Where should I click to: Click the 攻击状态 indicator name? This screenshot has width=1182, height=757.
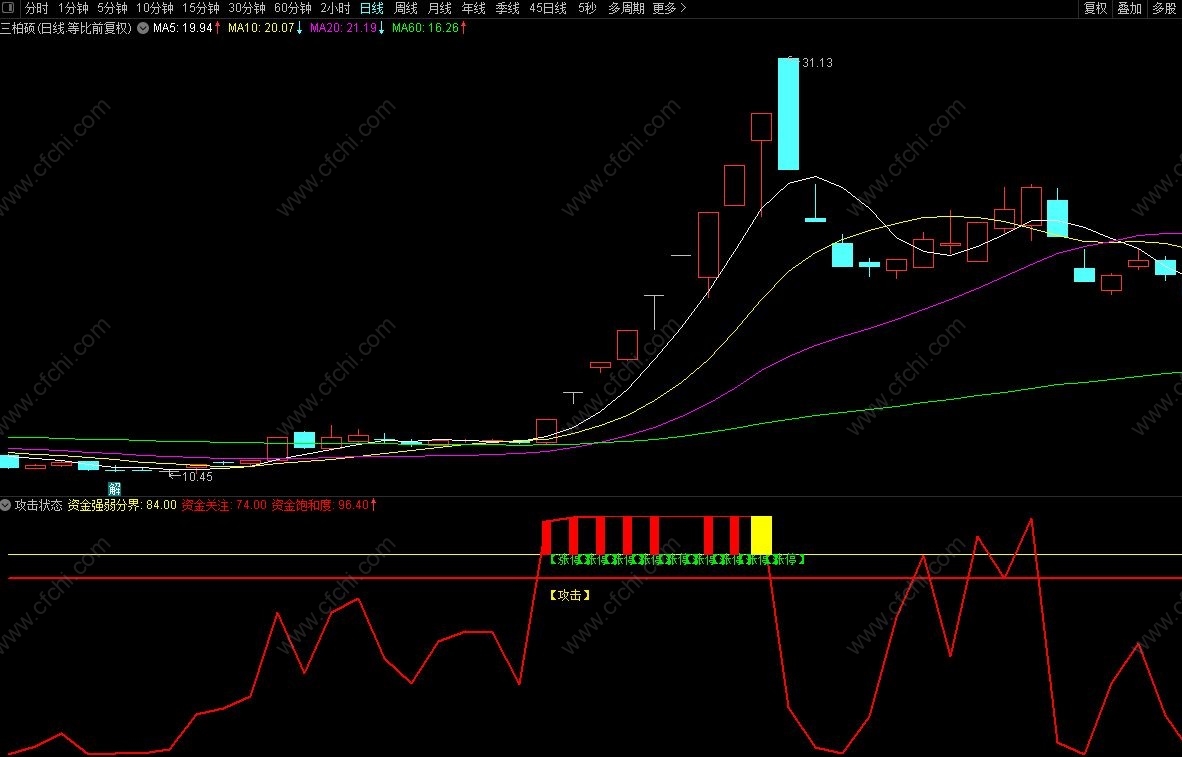pos(39,505)
